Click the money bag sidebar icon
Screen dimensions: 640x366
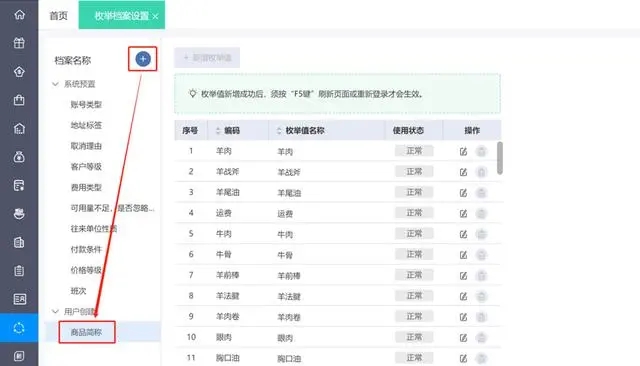(x=19, y=157)
